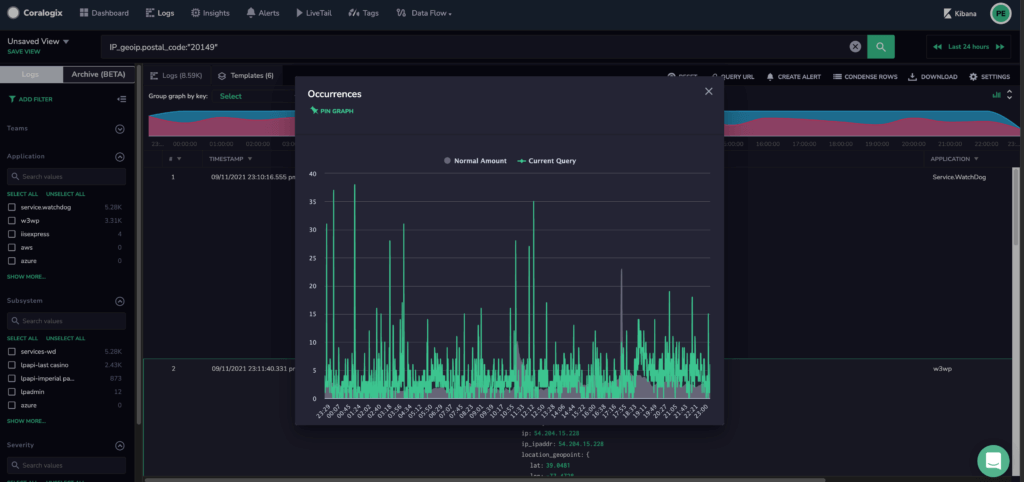Collapse the Severity filter section

coord(120,445)
